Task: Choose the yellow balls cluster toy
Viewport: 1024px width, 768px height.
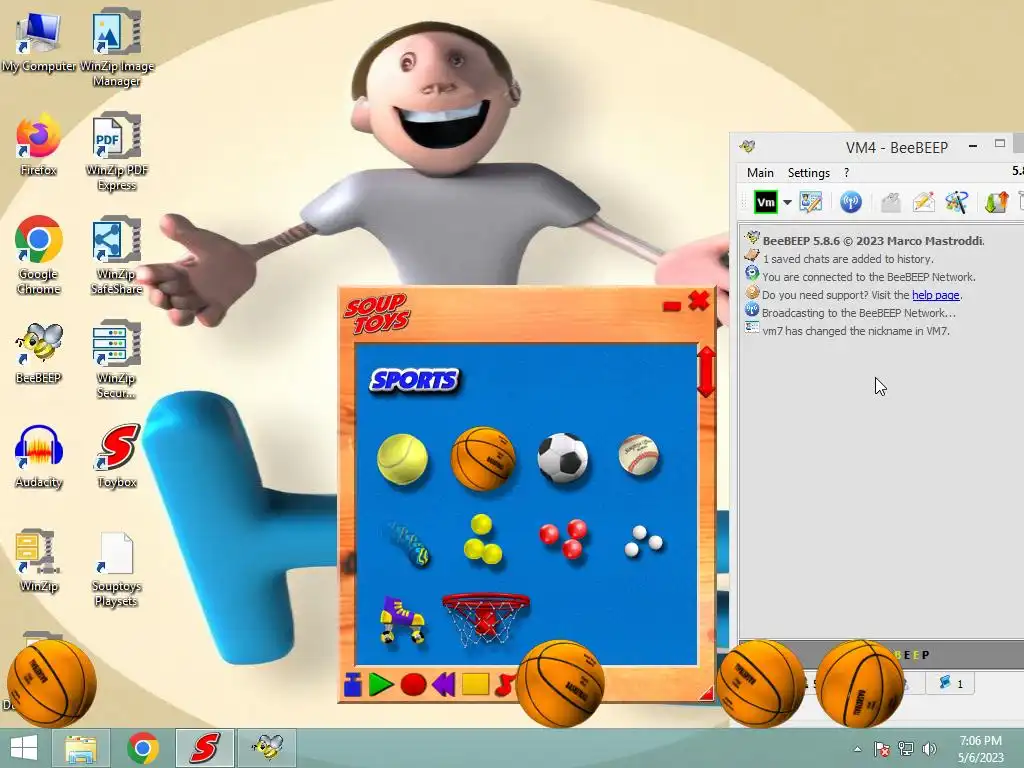Action: point(483,540)
